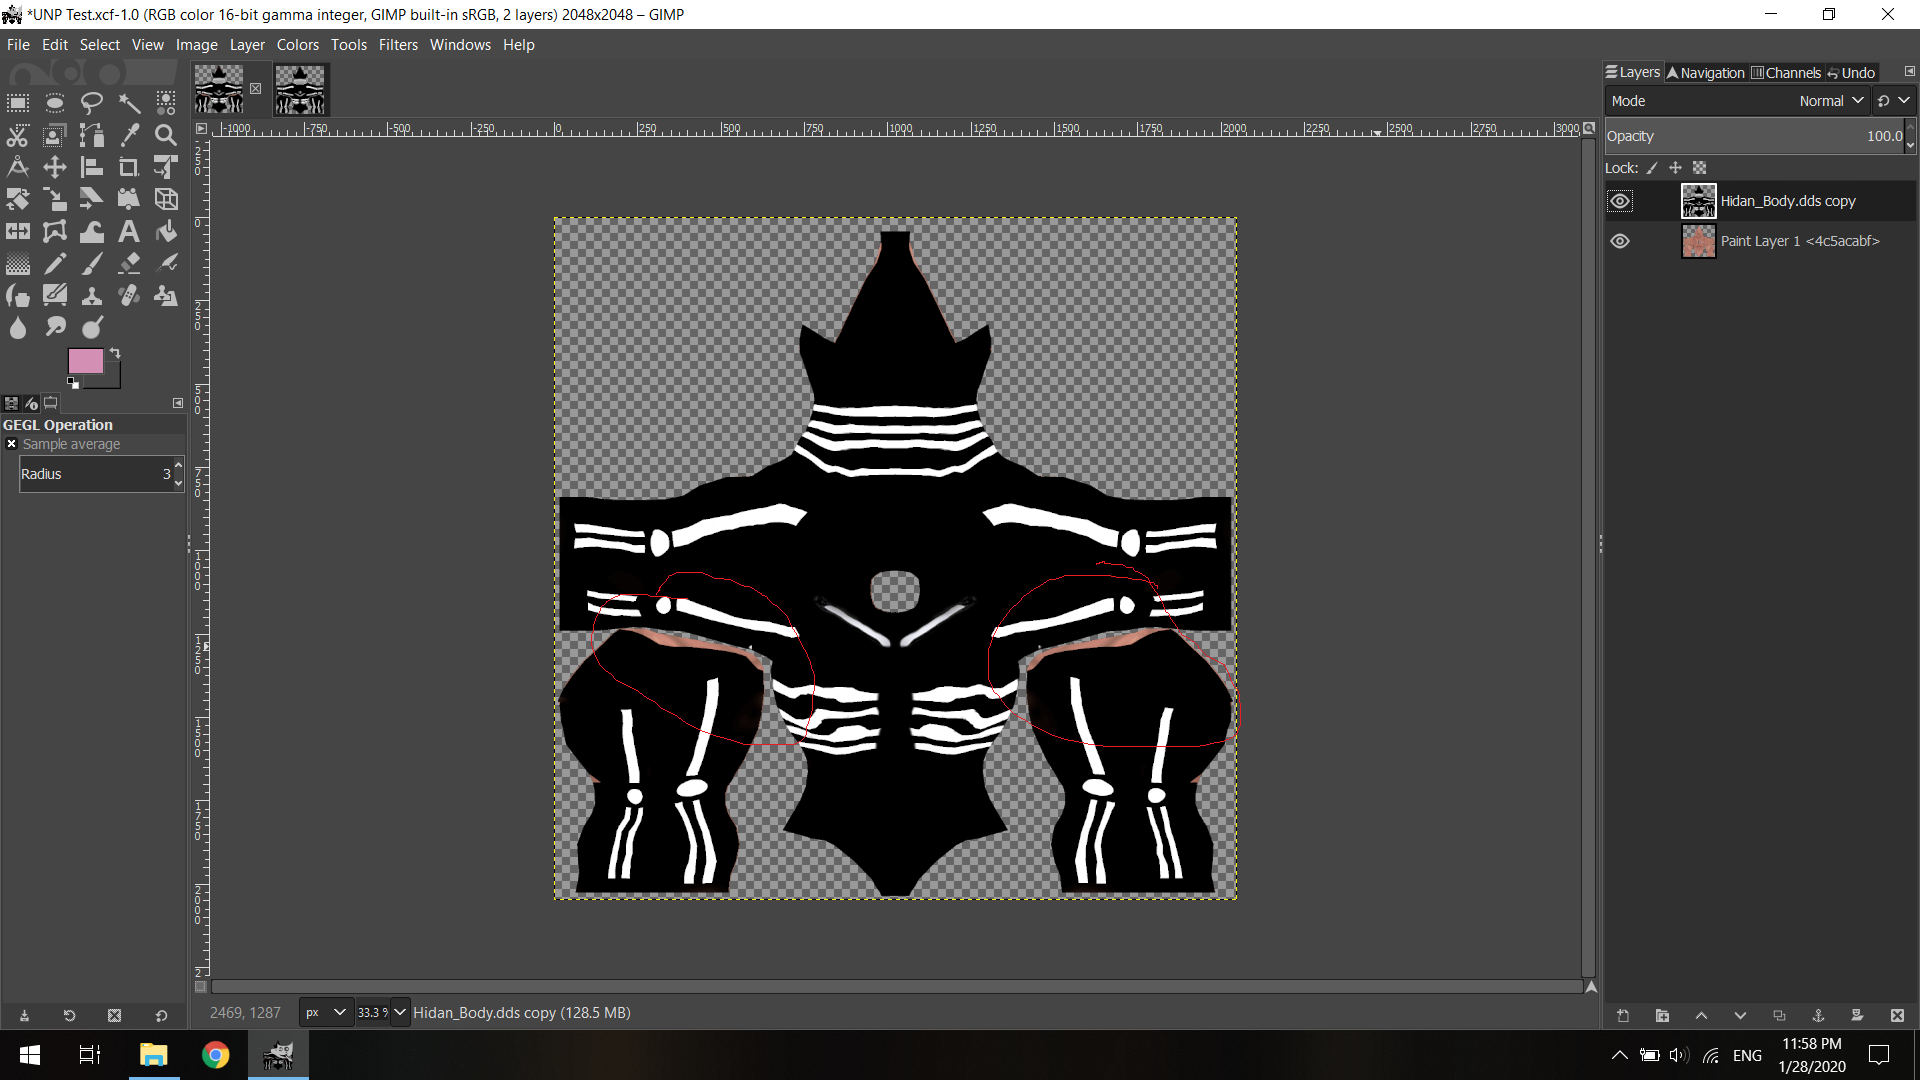The width and height of the screenshot is (1920, 1080).
Task: Anchor the floating layer
Action: [1819, 1016]
